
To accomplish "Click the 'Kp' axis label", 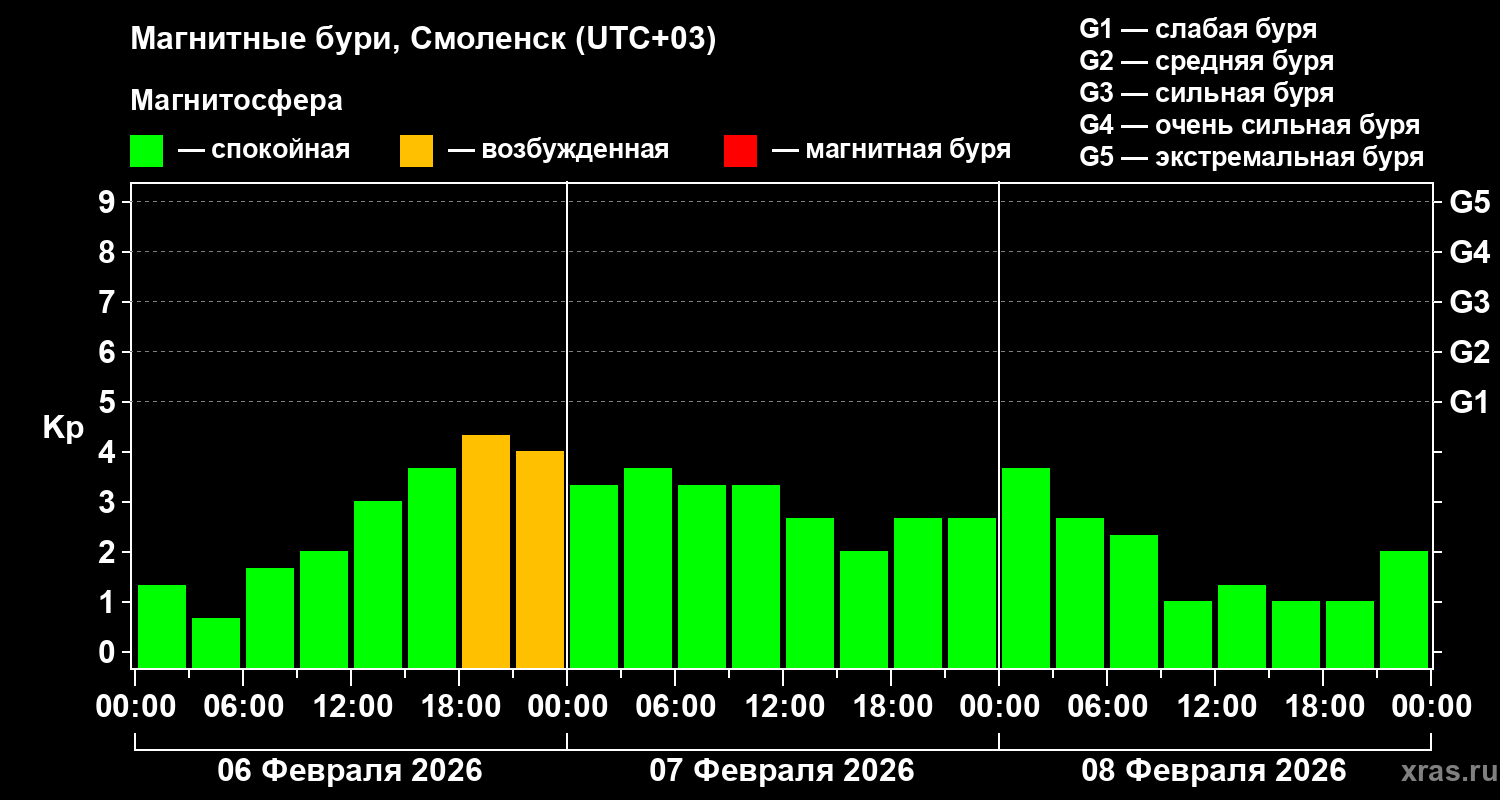I will [x=63, y=427].
